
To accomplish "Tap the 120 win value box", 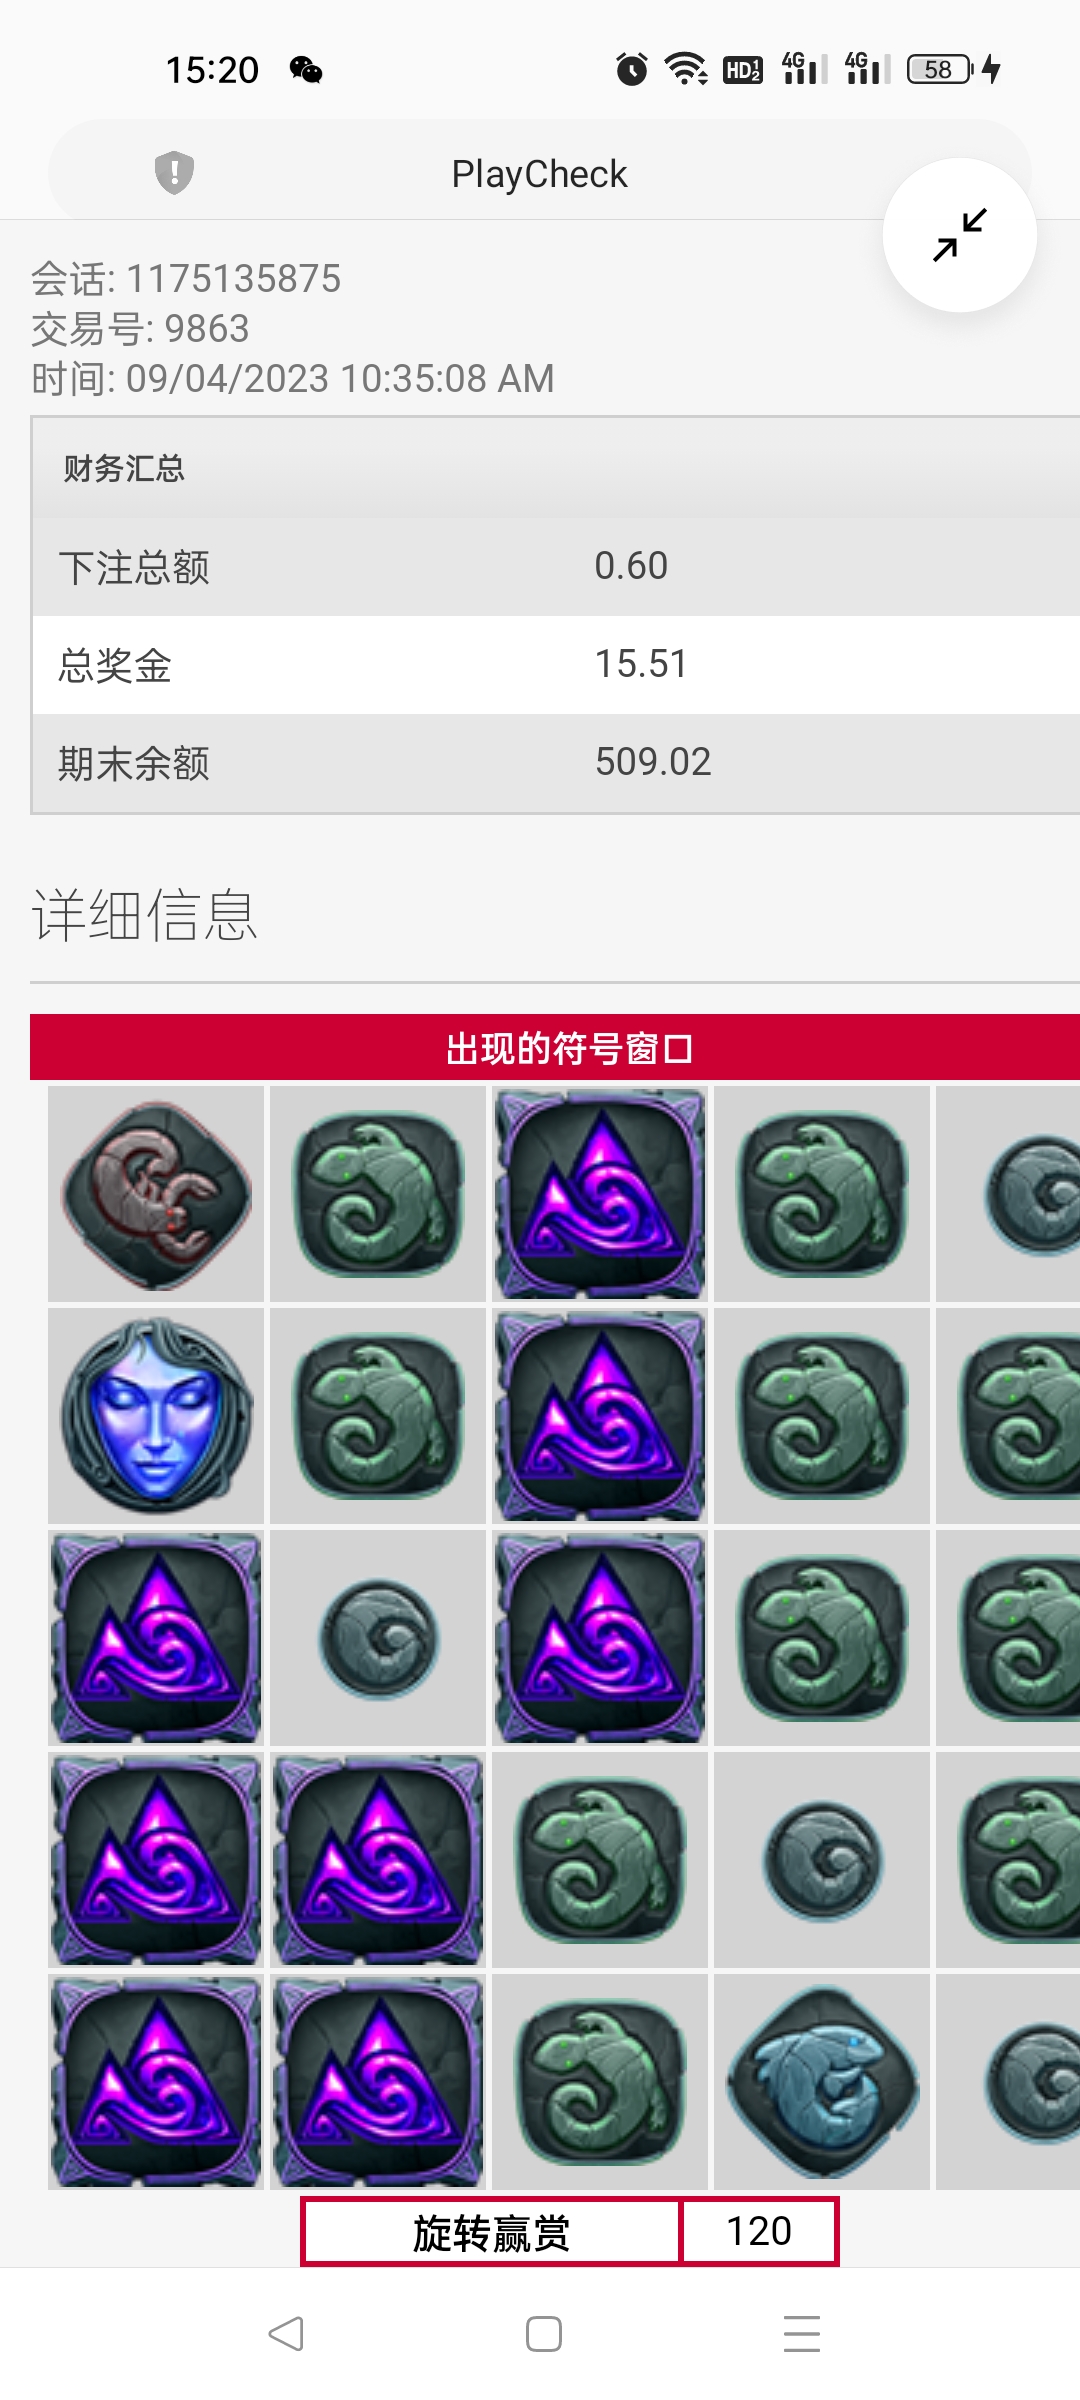I will pyautogui.click(x=759, y=2231).
